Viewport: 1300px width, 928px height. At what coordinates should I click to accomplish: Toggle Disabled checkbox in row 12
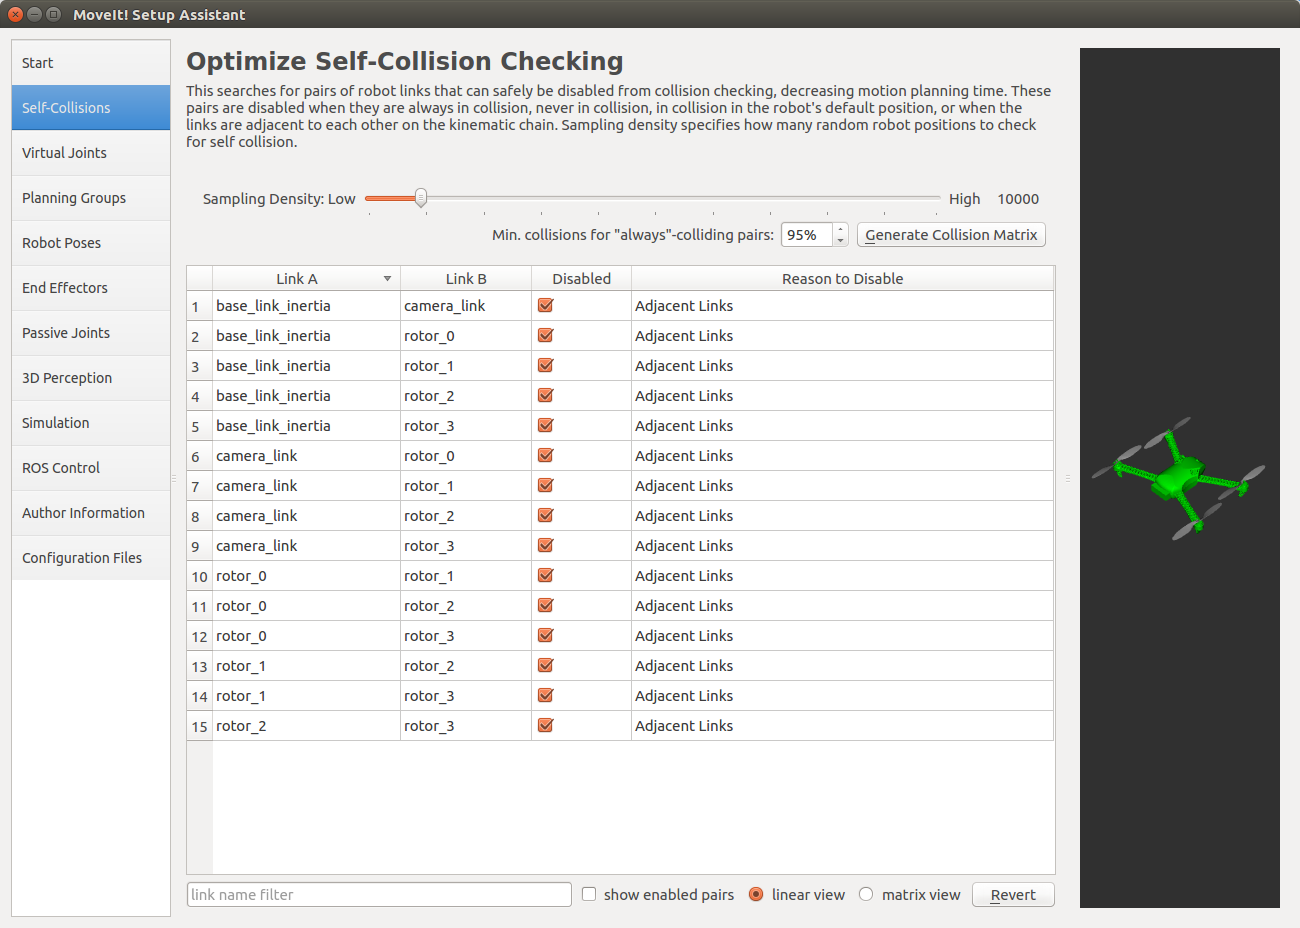tap(545, 636)
